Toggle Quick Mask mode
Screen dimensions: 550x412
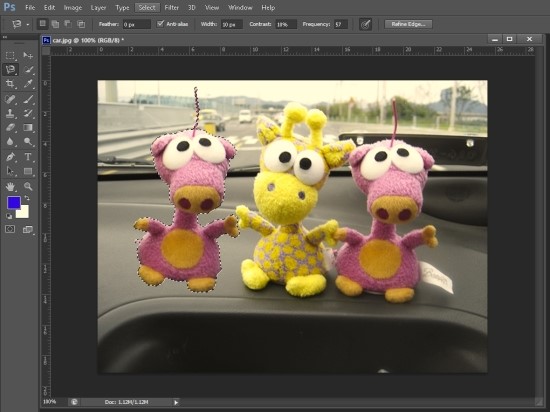point(10,229)
